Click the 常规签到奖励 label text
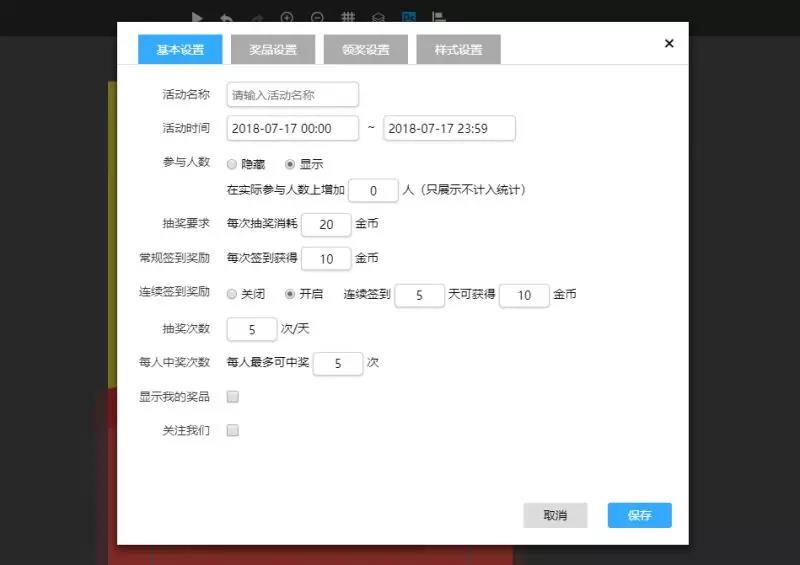The width and height of the screenshot is (800, 565). [174, 258]
